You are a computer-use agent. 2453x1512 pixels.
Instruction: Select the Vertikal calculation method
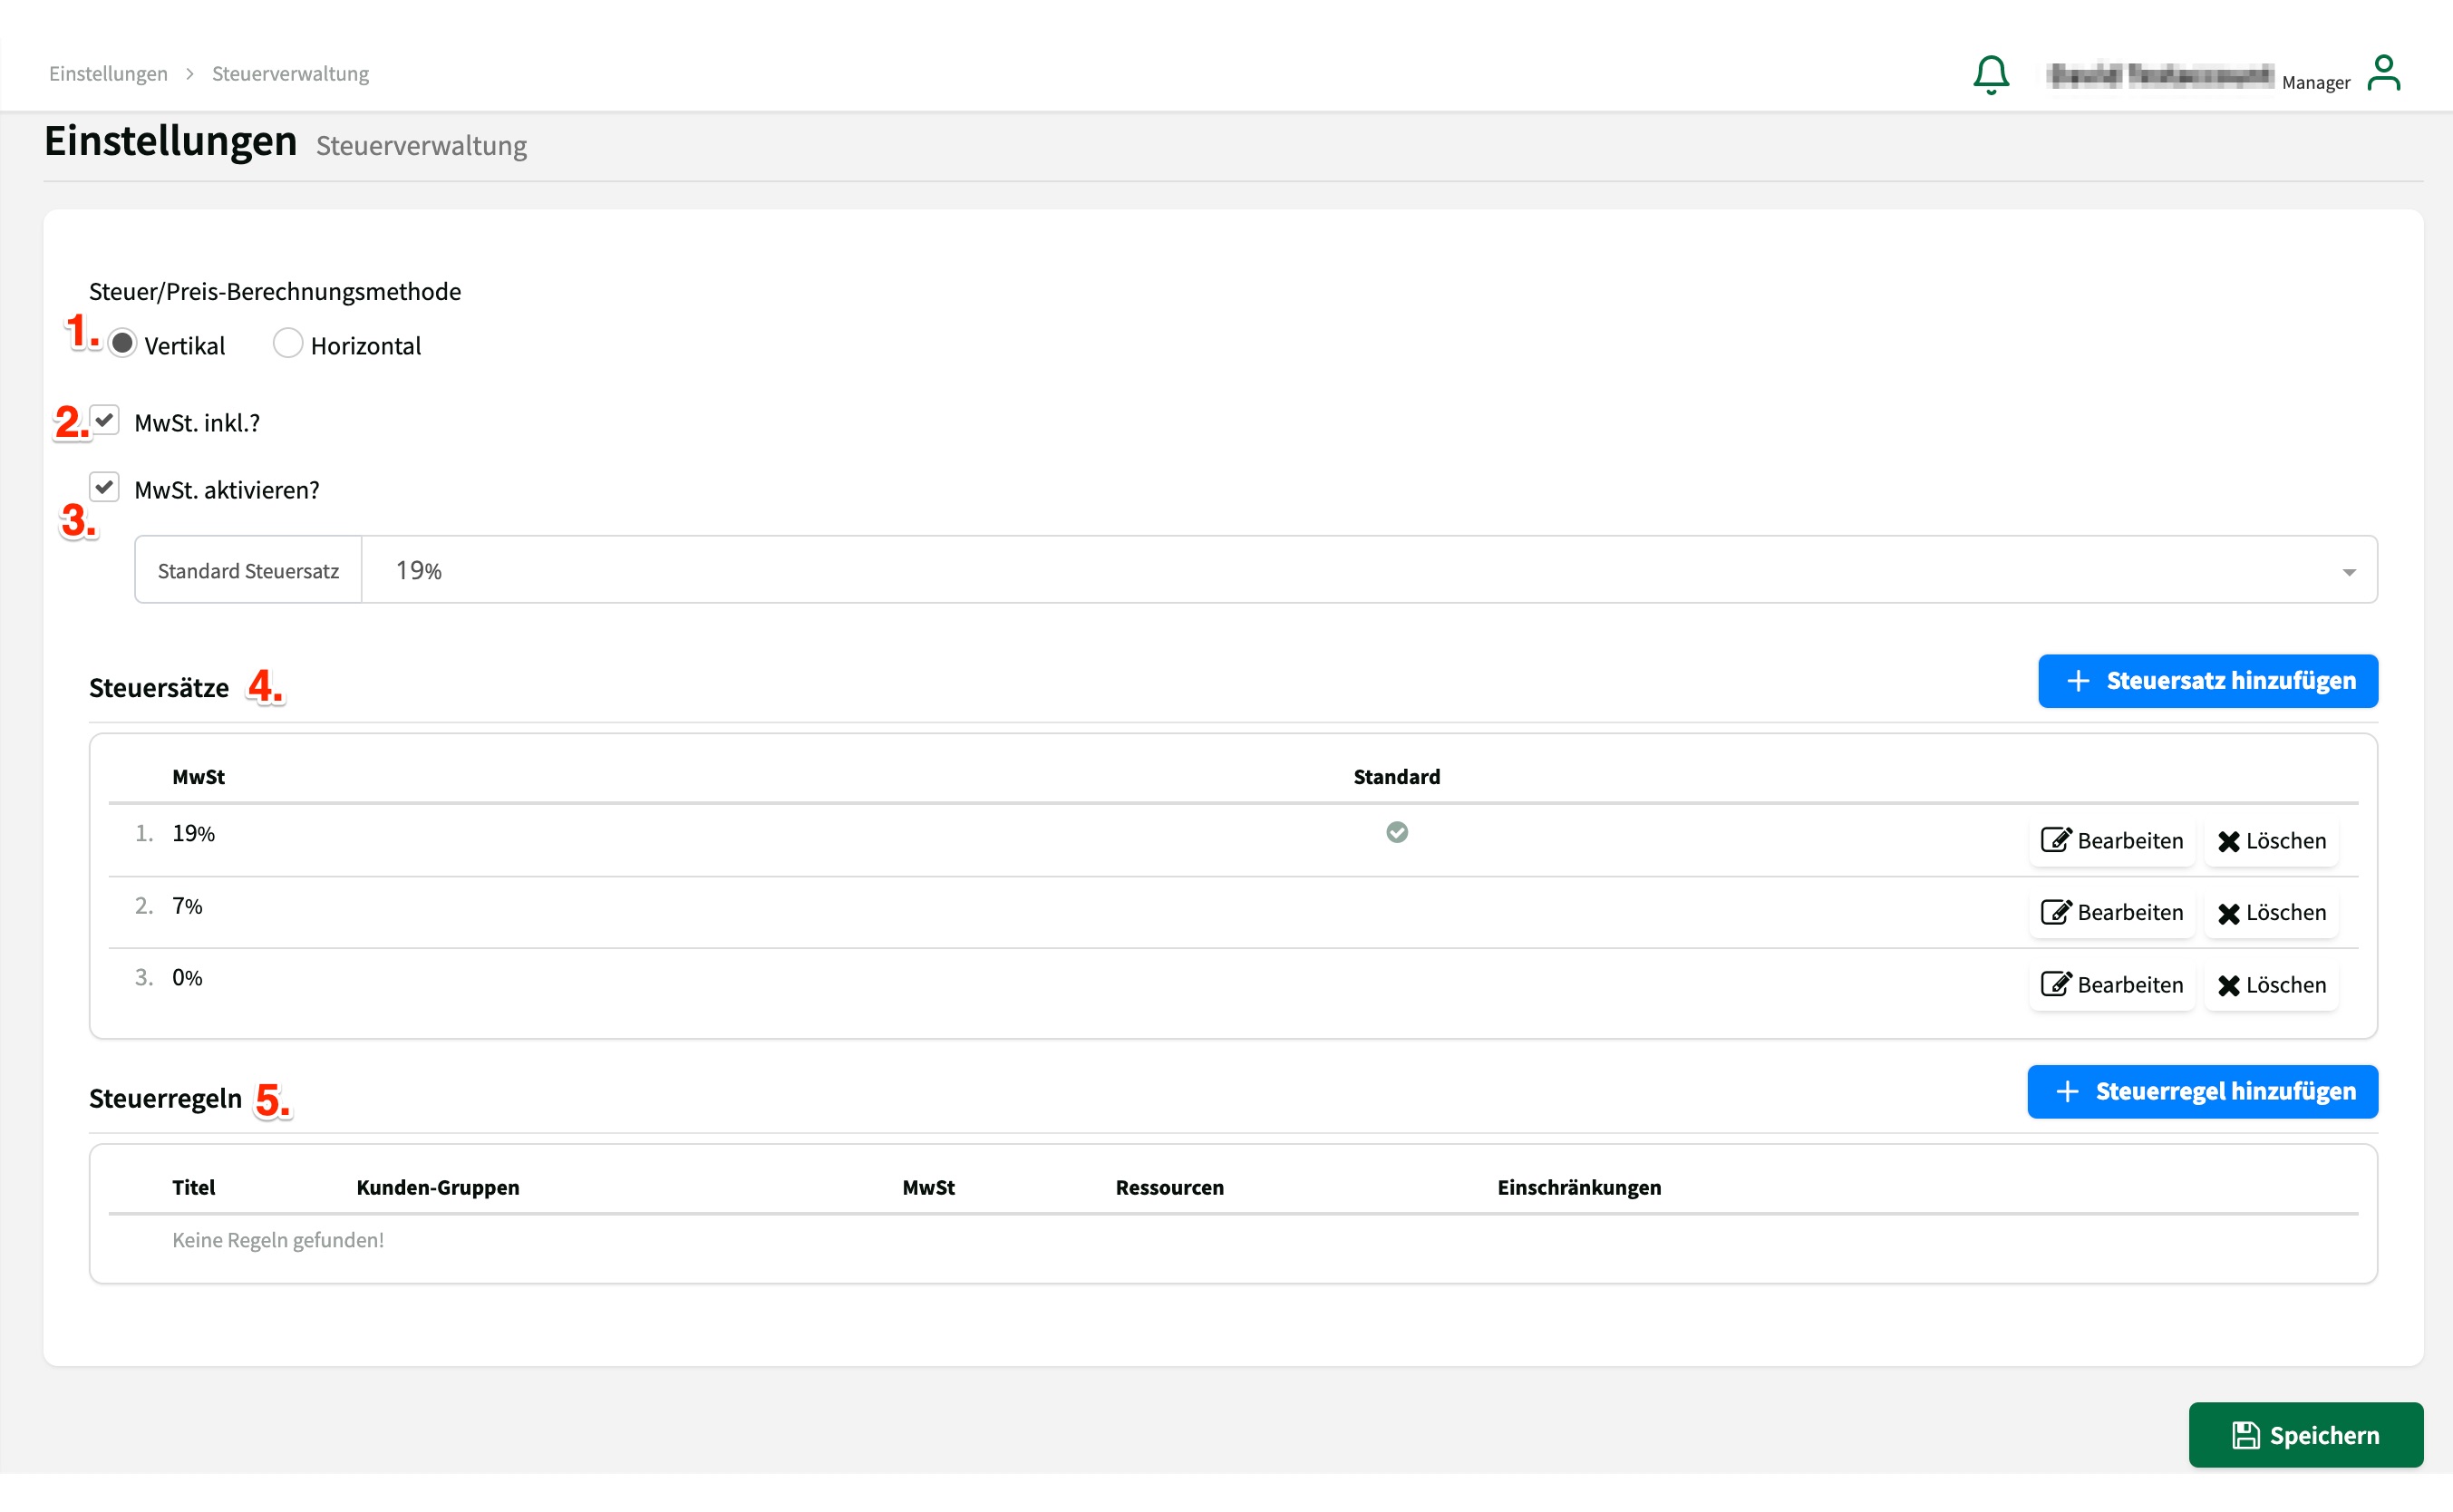tap(122, 344)
